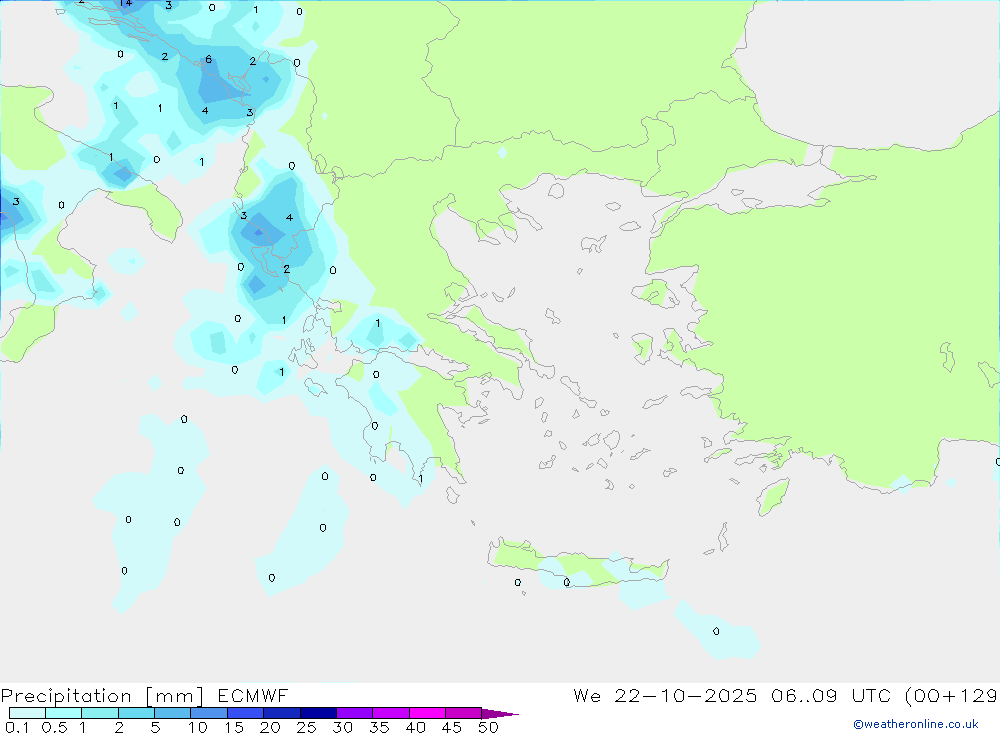The image size is (1000, 733).
Task: Click the '20' legend scale label
Action: pos(270,727)
